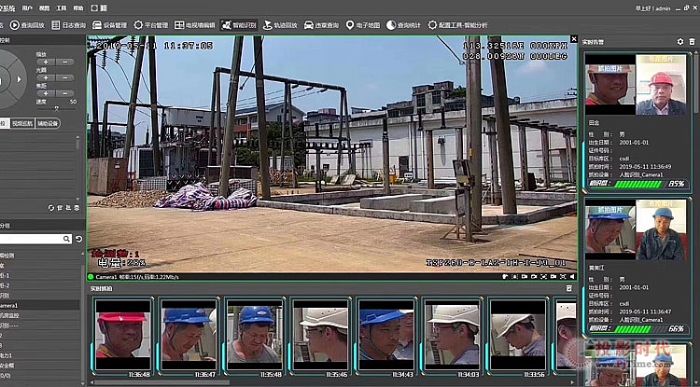Viewport: 700px width, 387px height.
Task: Switch to the auxiliary devices tab
Action: point(48,124)
